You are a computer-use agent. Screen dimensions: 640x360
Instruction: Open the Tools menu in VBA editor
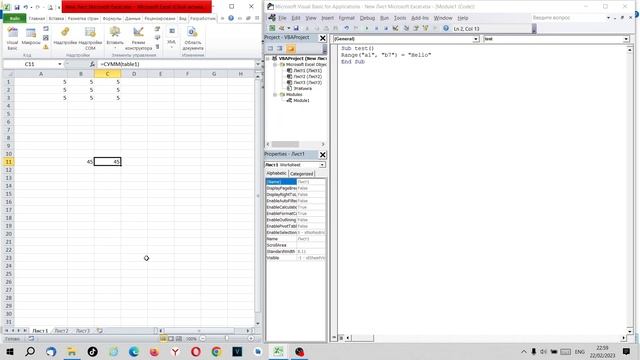coord(400,18)
